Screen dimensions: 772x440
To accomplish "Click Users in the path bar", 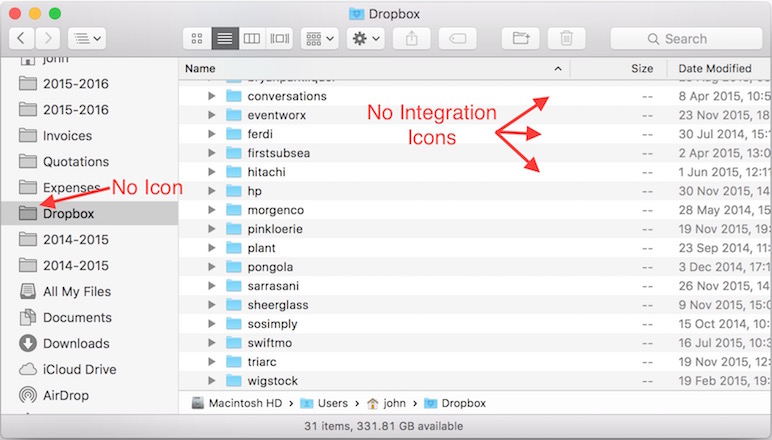I will tap(324, 403).
